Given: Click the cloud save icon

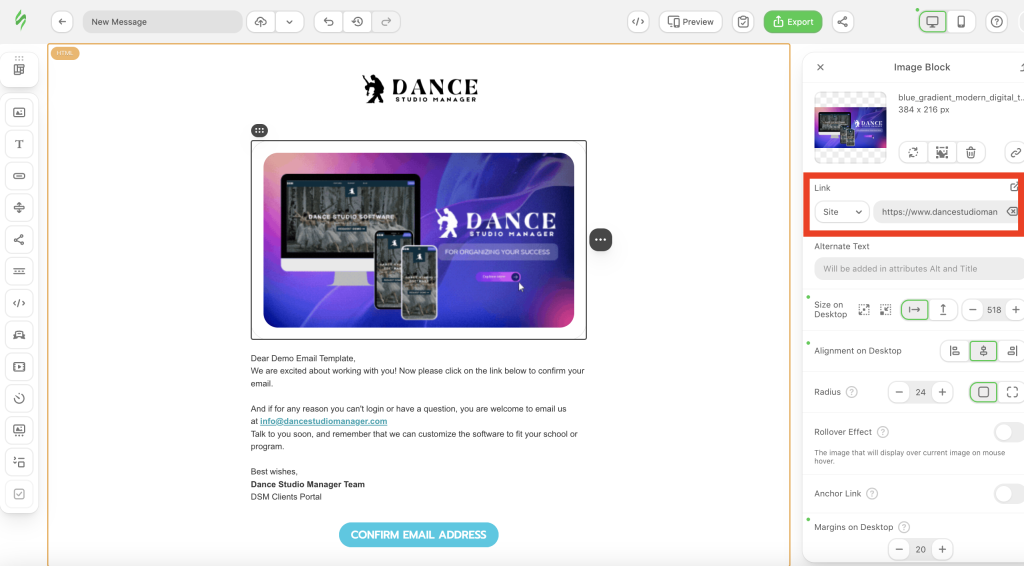Looking at the screenshot, I should (261, 22).
